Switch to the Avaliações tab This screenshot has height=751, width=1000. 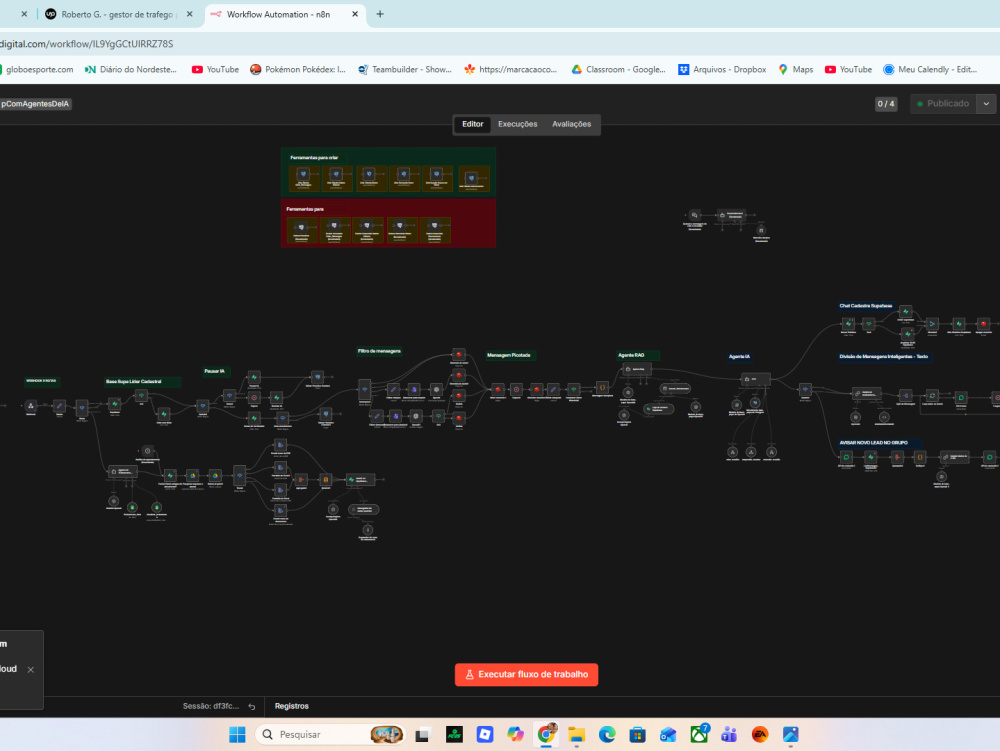coord(571,124)
